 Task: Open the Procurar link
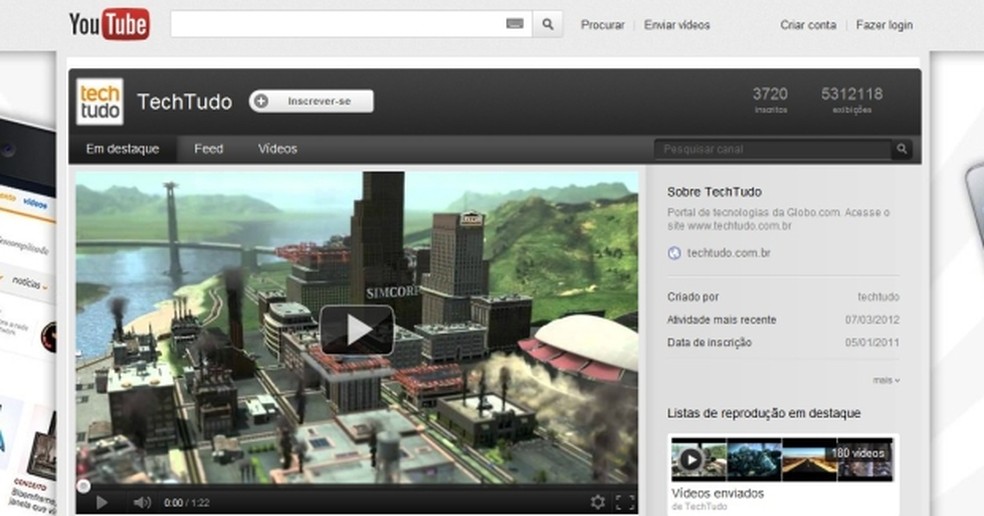pos(602,25)
